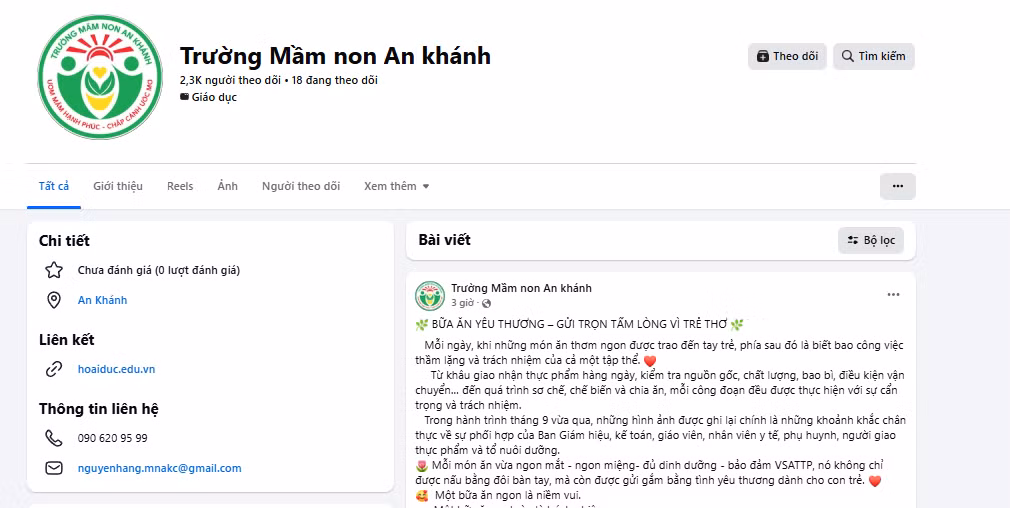Open the nguyenhang.mnakc@gmail.com email link
The height and width of the screenshot is (508, 1010).
(x=160, y=468)
